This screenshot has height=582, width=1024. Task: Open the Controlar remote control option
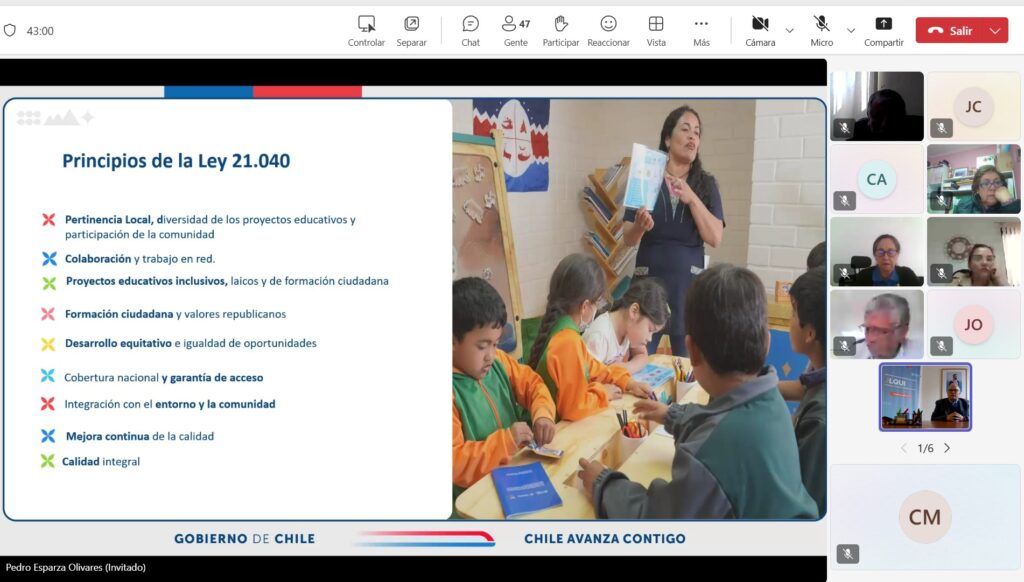[x=366, y=30]
